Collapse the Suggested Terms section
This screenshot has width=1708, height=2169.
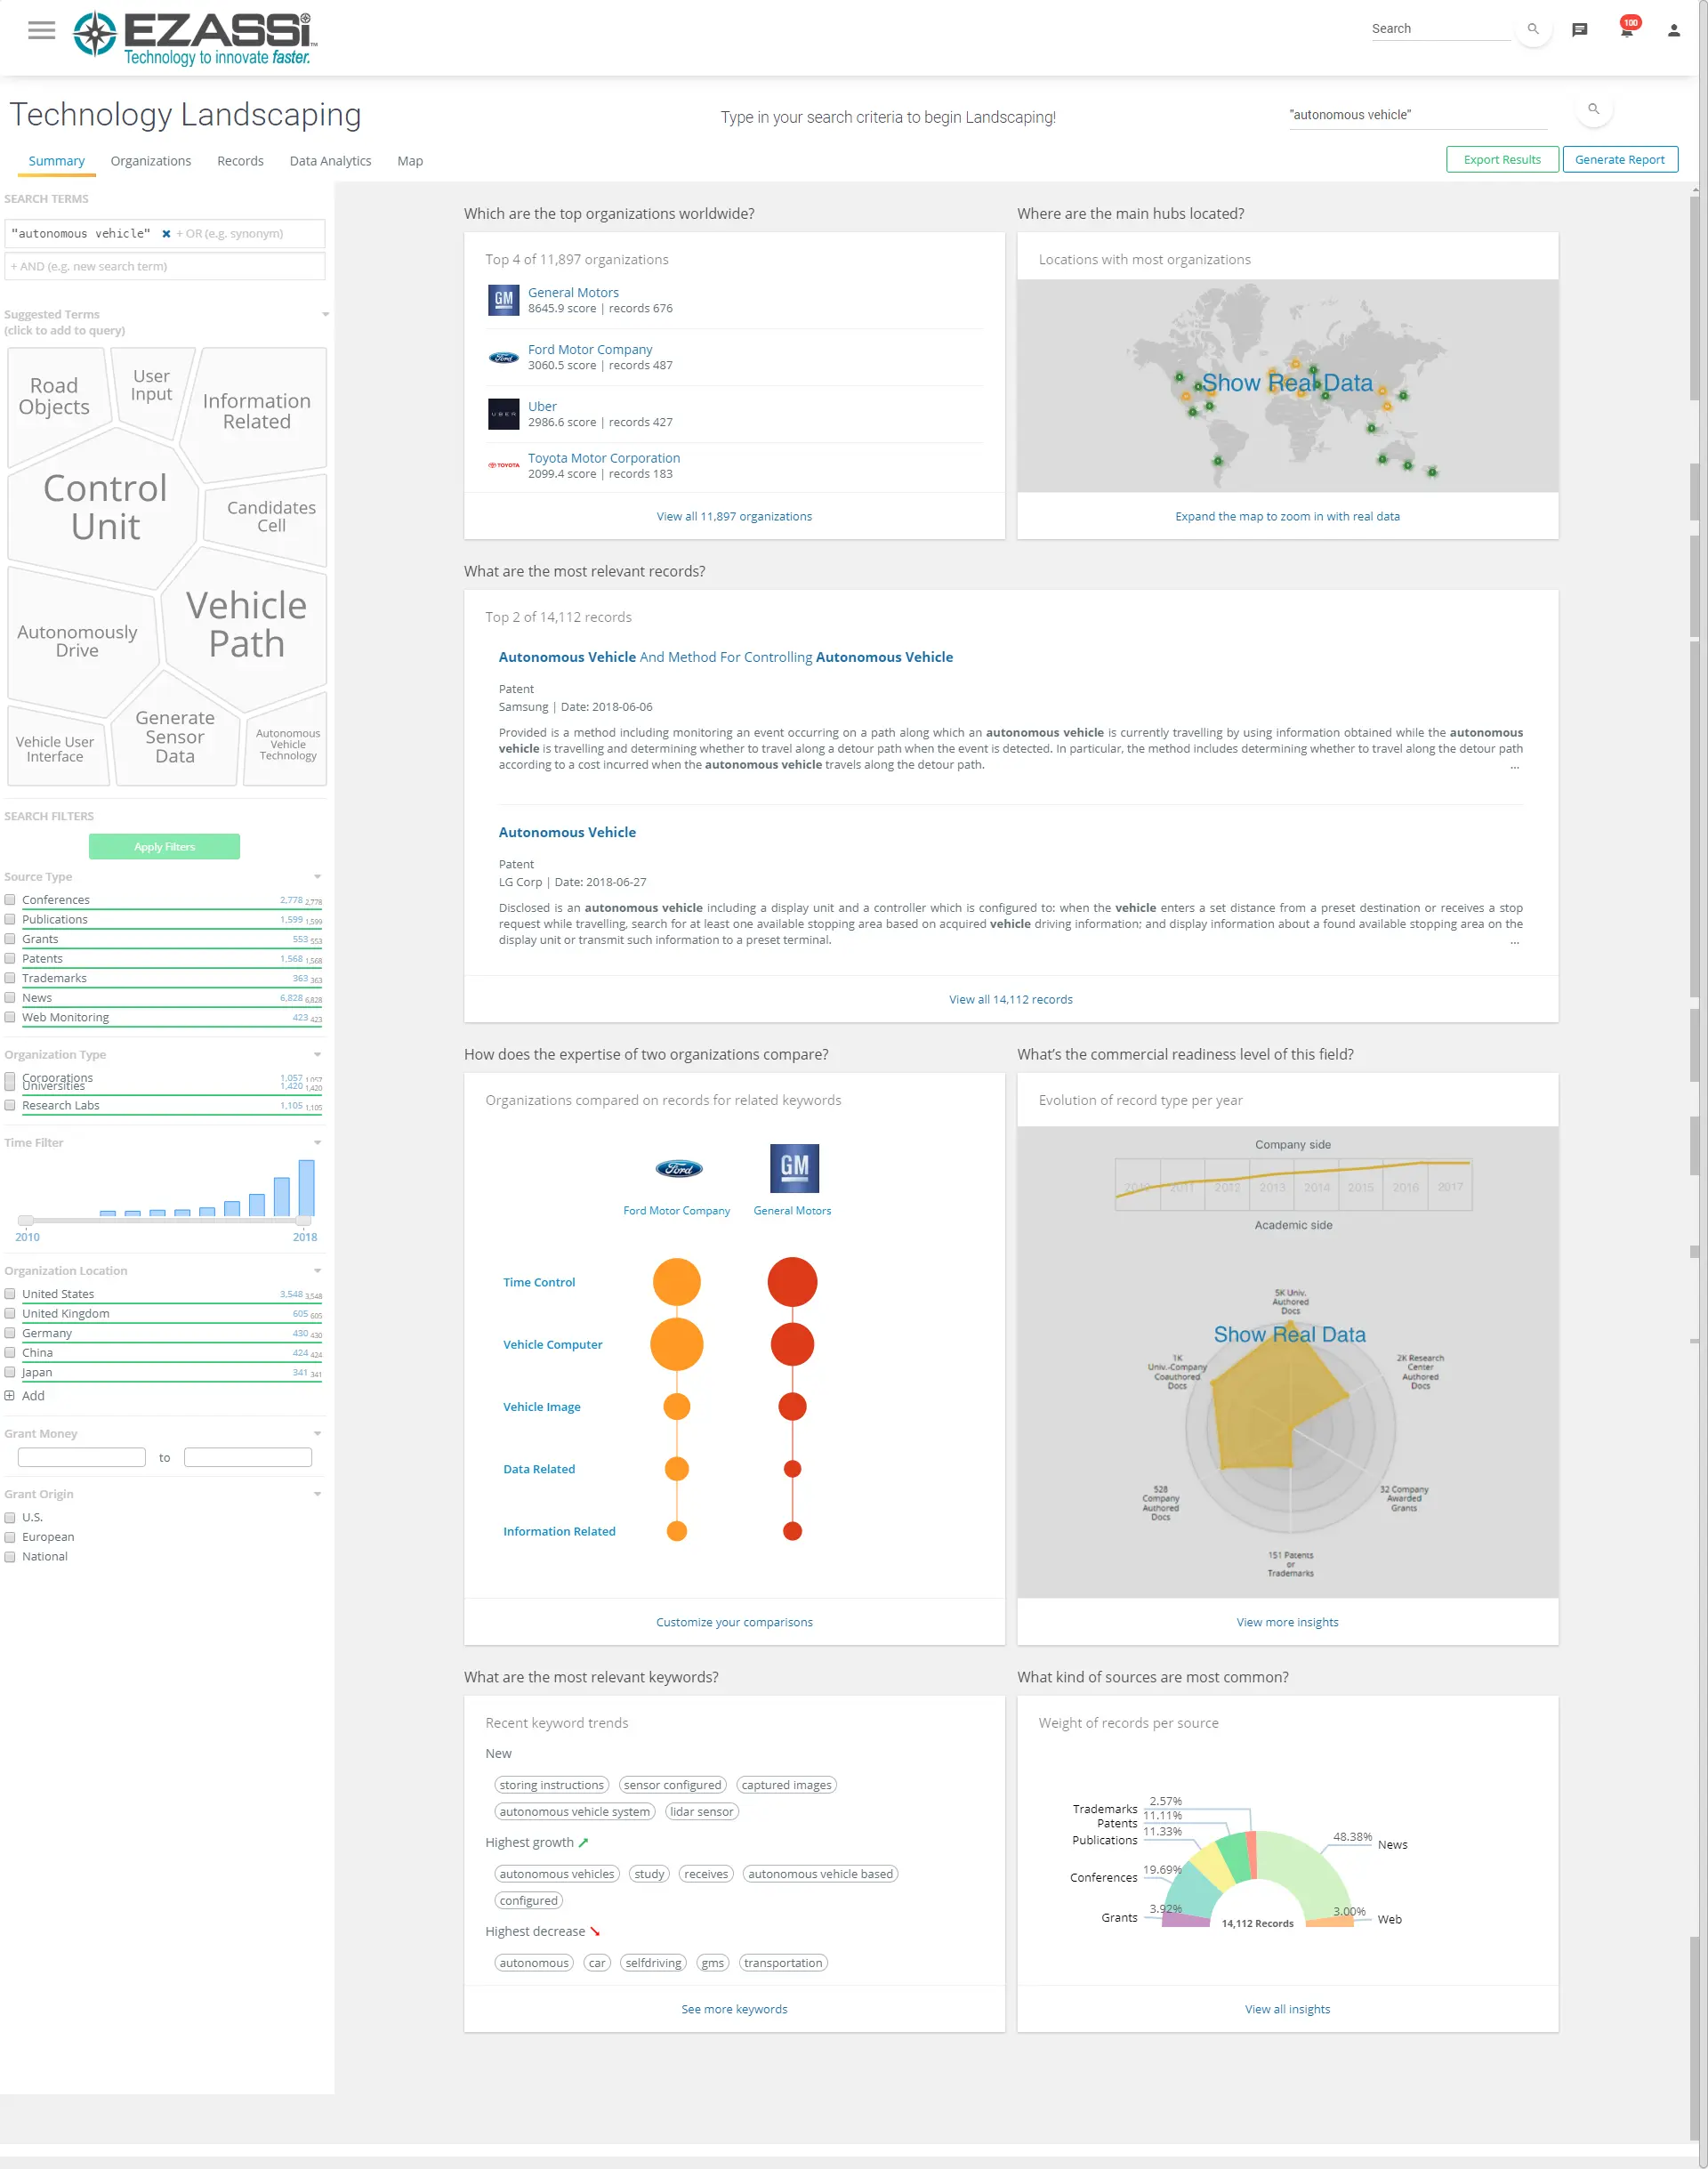[x=325, y=315]
